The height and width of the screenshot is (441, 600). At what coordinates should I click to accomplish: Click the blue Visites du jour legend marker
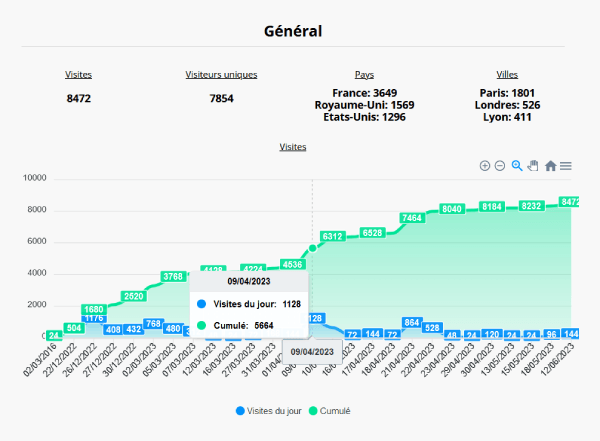240,411
